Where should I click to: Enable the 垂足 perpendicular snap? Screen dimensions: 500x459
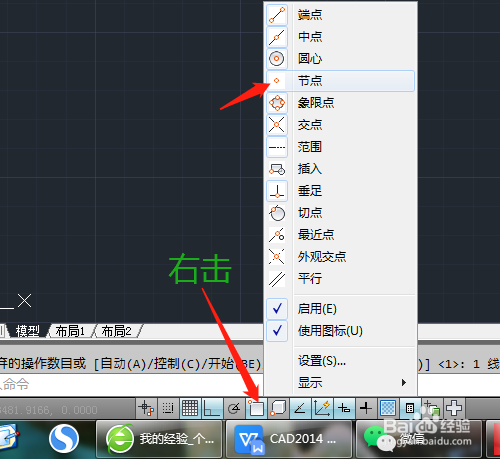(x=340, y=191)
